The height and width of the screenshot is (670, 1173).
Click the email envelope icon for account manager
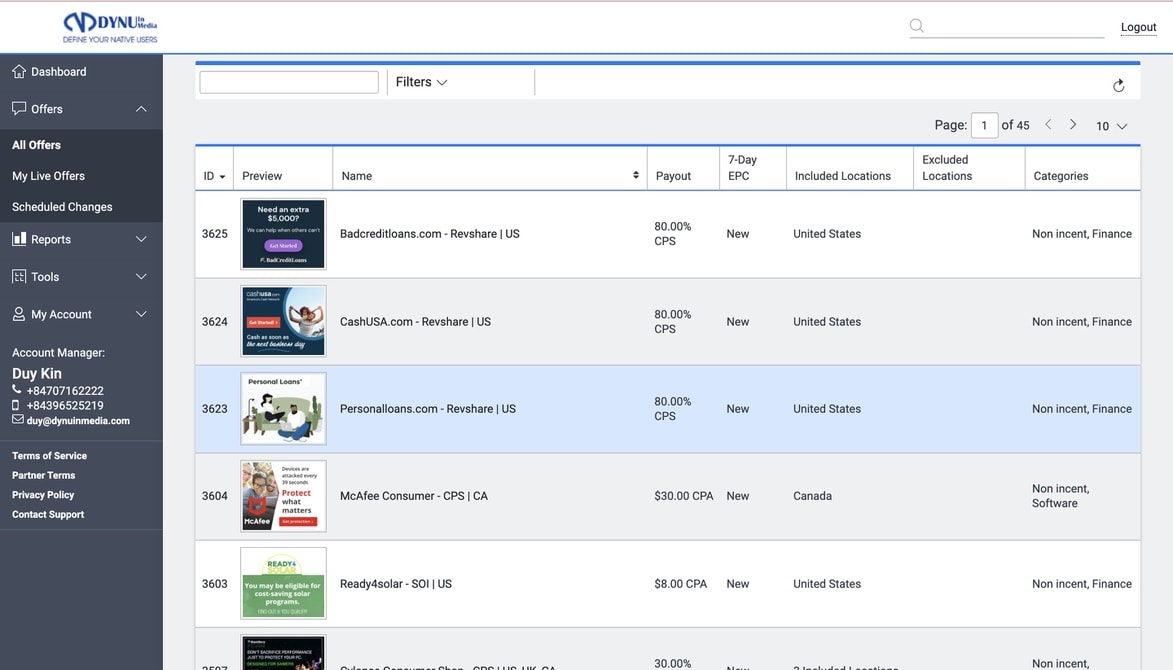point(17,420)
